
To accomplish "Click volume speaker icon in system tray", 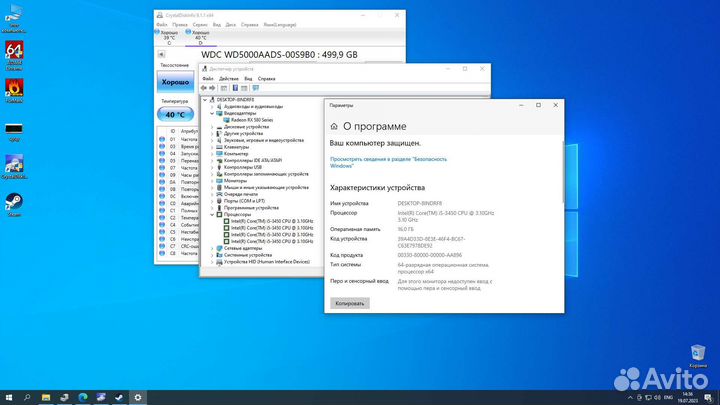I will pyautogui.click(x=657, y=398).
